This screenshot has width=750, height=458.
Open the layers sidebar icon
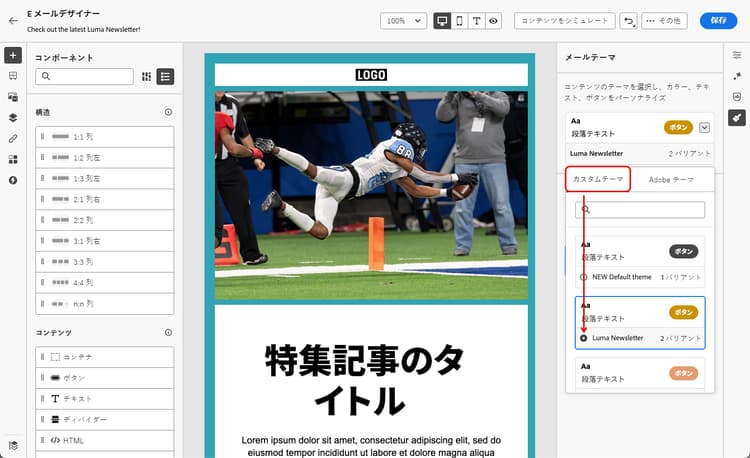[x=13, y=118]
